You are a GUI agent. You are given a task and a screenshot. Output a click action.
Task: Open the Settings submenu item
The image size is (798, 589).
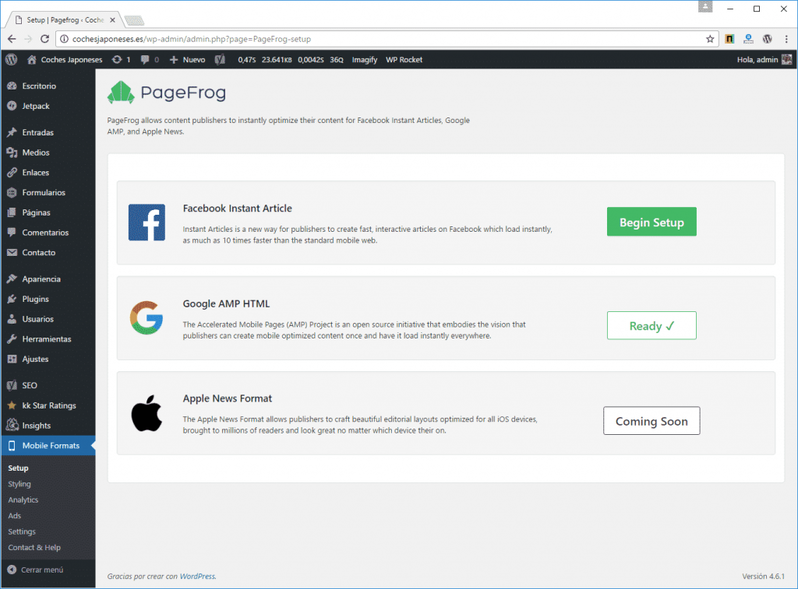(21, 531)
